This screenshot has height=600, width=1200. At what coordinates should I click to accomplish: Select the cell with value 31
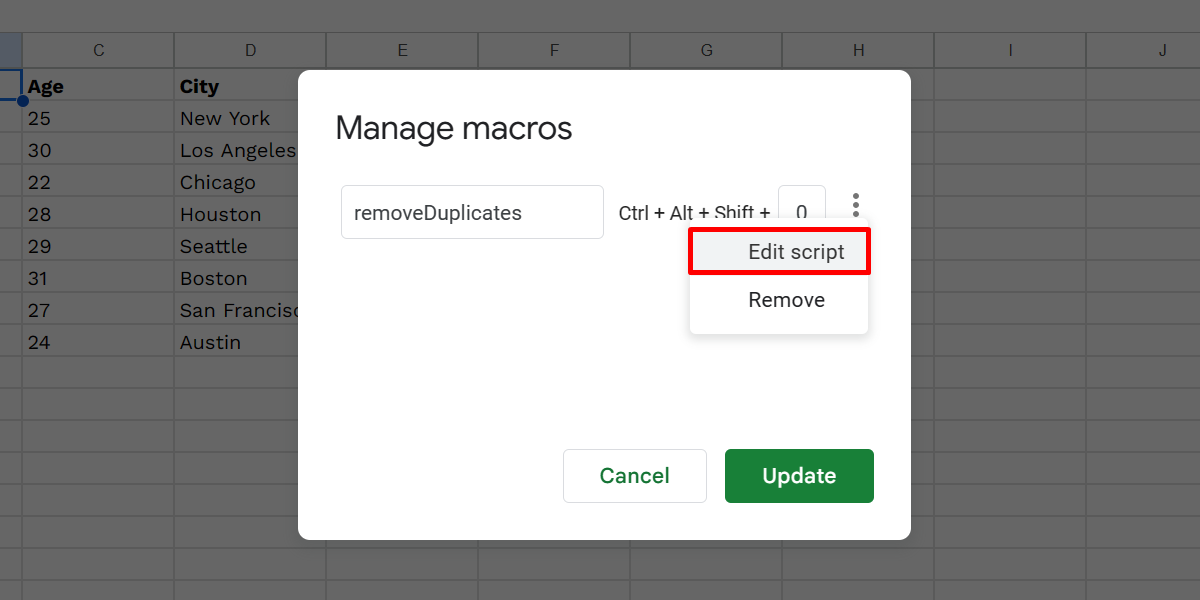click(44, 278)
